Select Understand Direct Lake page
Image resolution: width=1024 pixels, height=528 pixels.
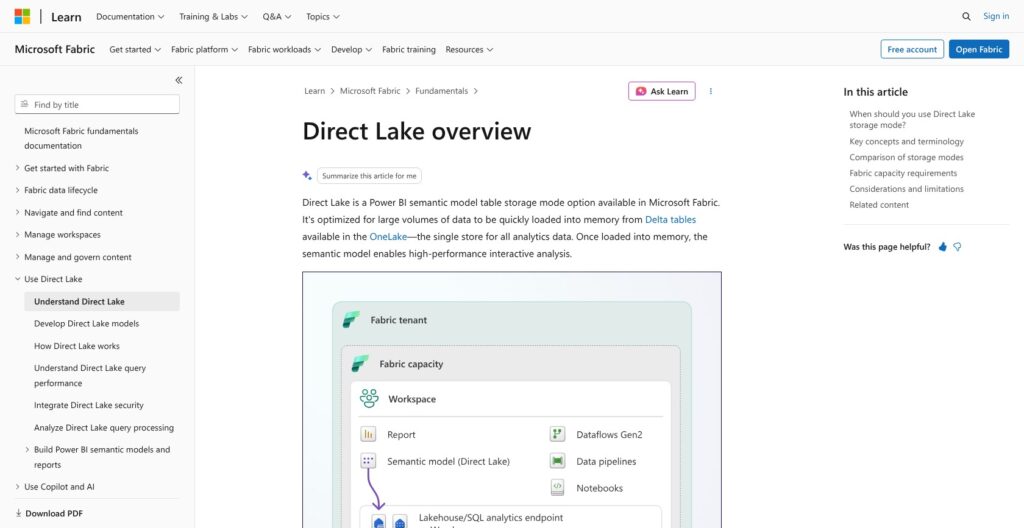102,301
